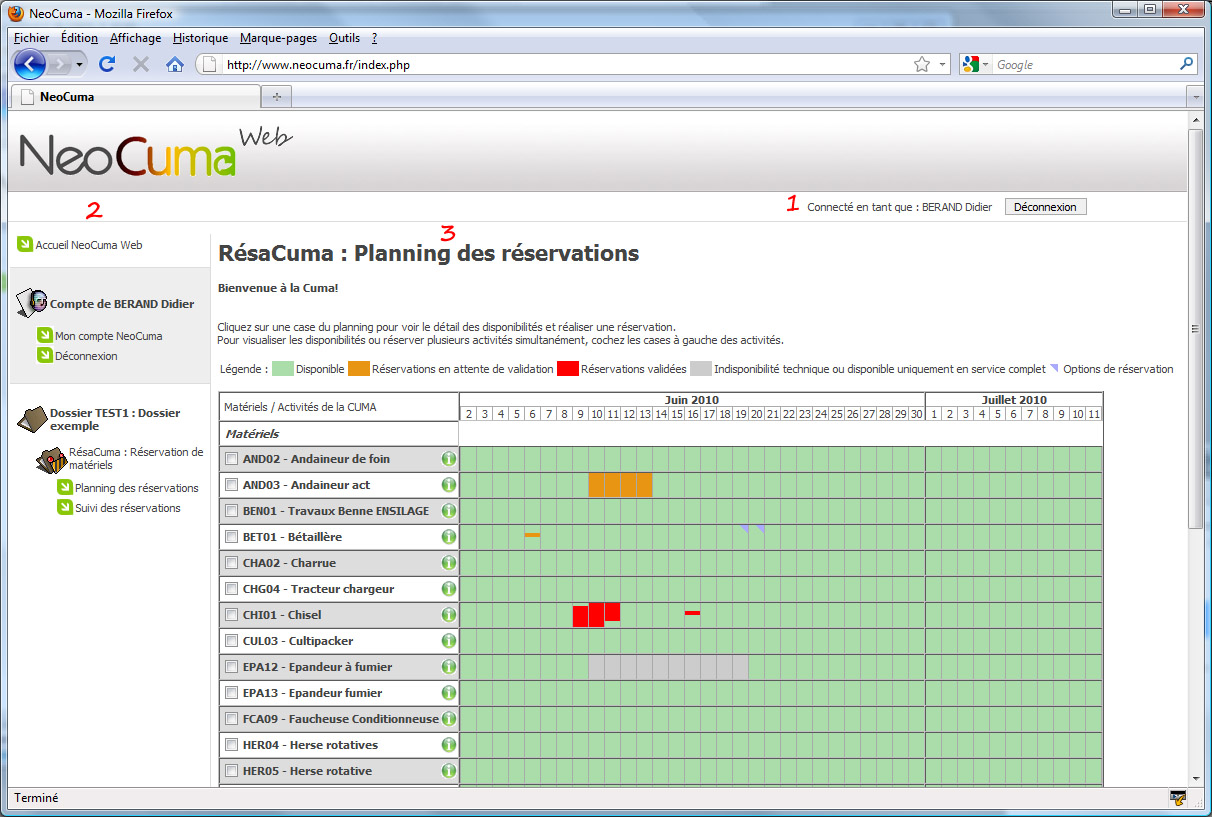
Task: Go to Firefox home page icon
Action: point(175,64)
